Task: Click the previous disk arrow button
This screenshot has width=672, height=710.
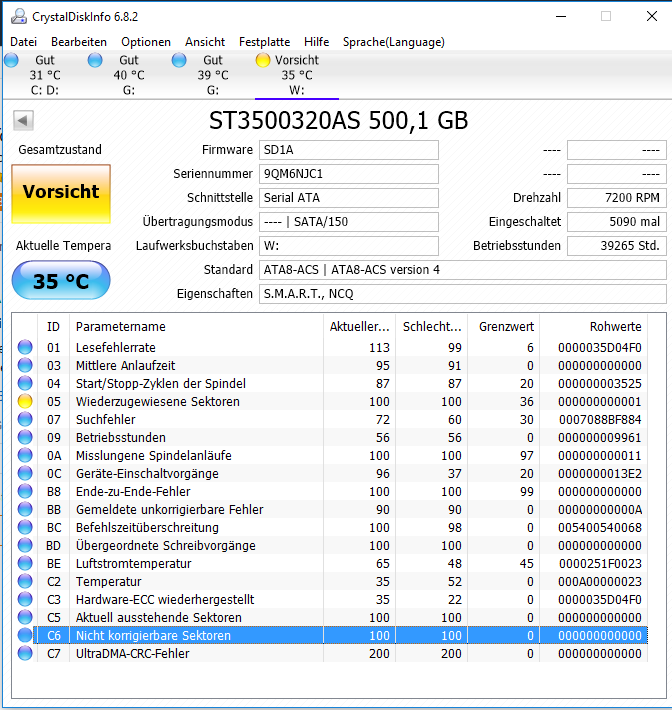Action: tap(23, 120)
